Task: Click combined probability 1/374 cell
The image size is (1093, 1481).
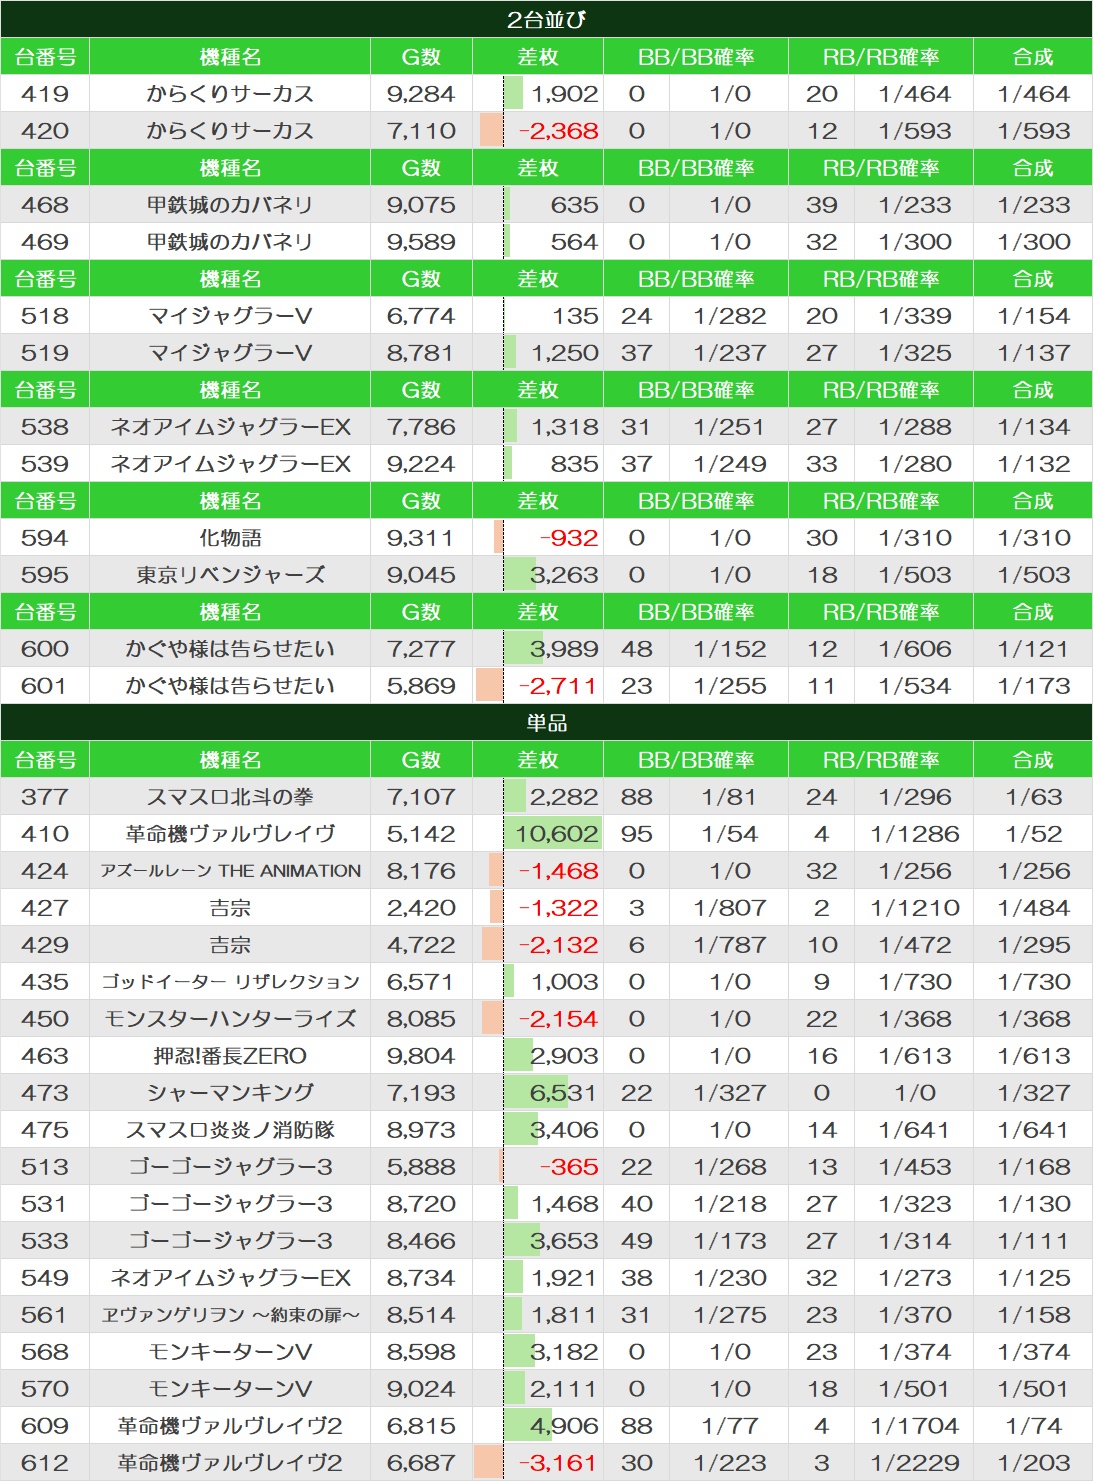Action: tap(1033, 1352)
